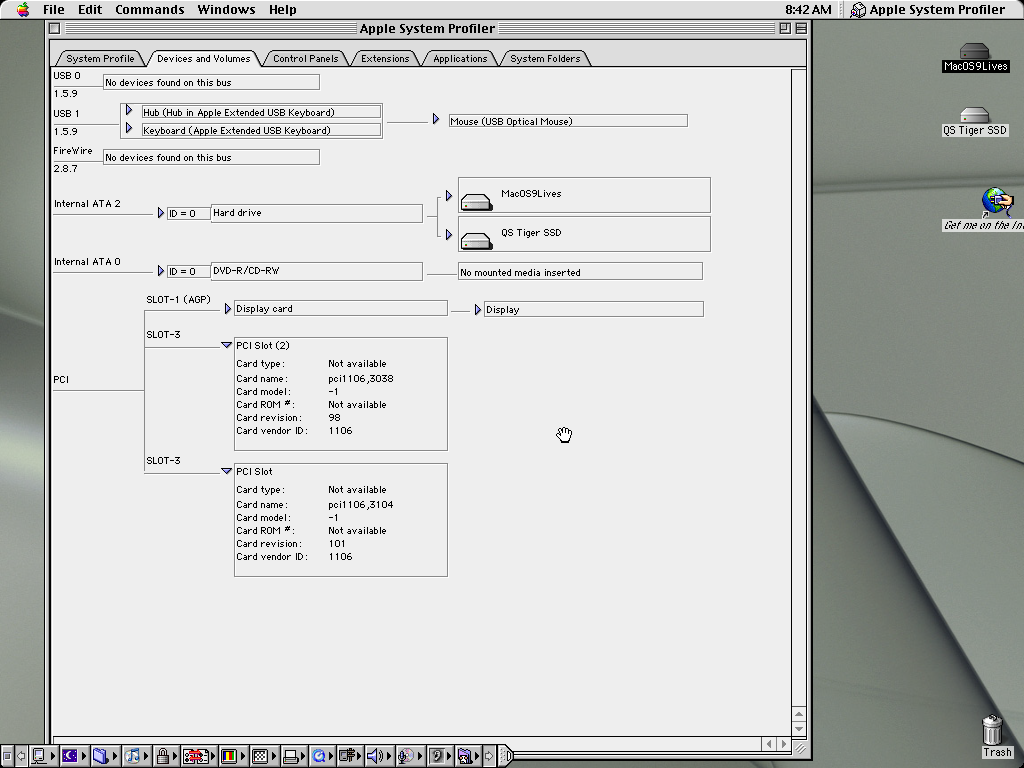1024x768 pixels.
Task: Select the Devices and Volumes tab
Action: [203, 59]
